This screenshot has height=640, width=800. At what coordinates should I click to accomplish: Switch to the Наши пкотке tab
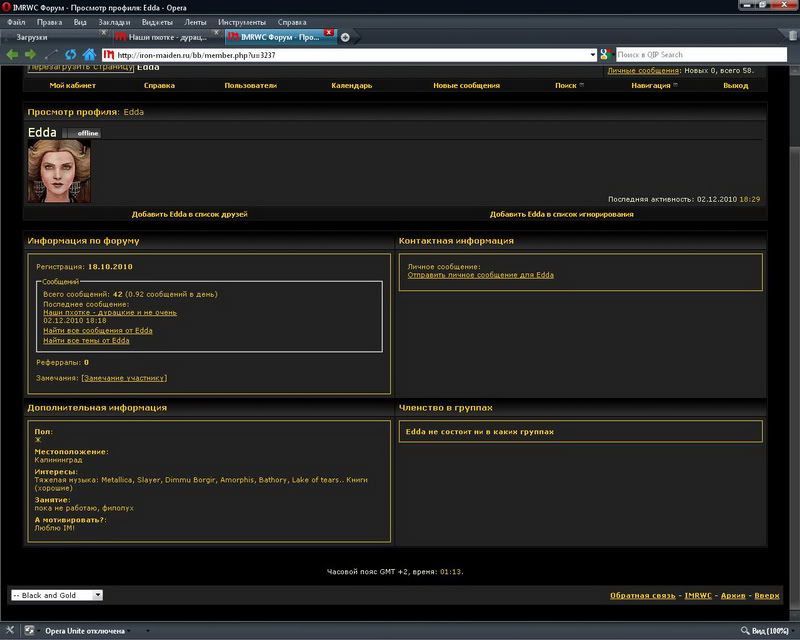(x=166, y=37)
